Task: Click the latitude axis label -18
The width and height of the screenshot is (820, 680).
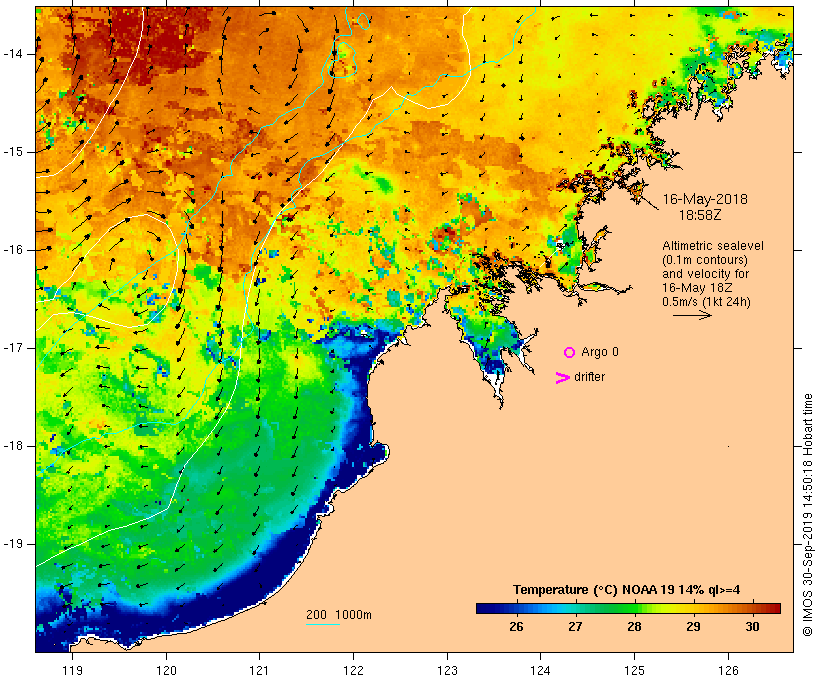Action: pos(13,446)
